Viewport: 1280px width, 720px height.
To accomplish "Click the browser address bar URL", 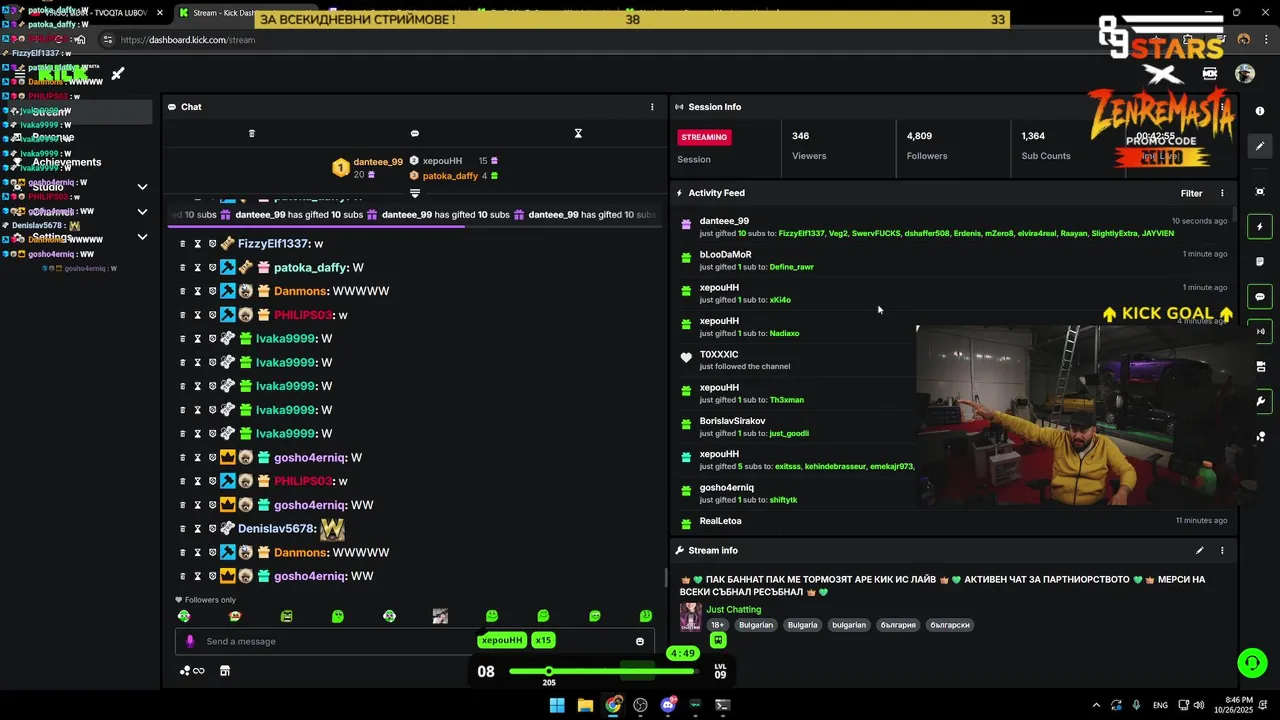I will 188,40.
